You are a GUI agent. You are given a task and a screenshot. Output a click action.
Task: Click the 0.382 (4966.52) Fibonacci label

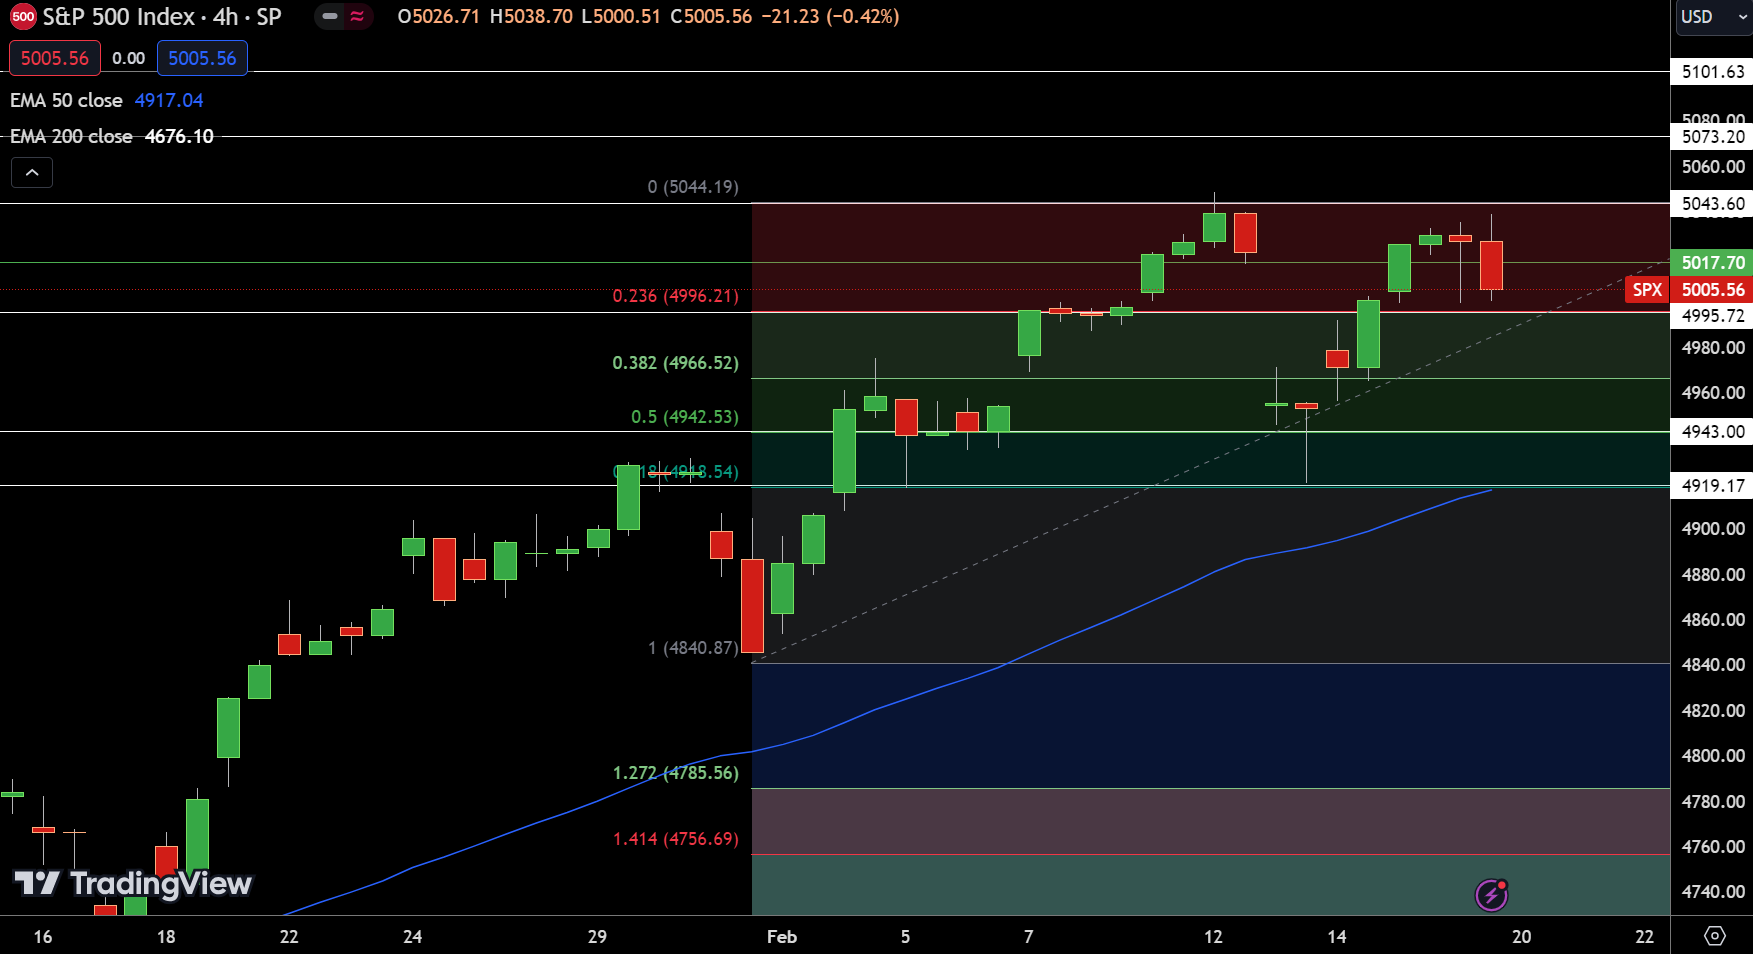point(676,363)
